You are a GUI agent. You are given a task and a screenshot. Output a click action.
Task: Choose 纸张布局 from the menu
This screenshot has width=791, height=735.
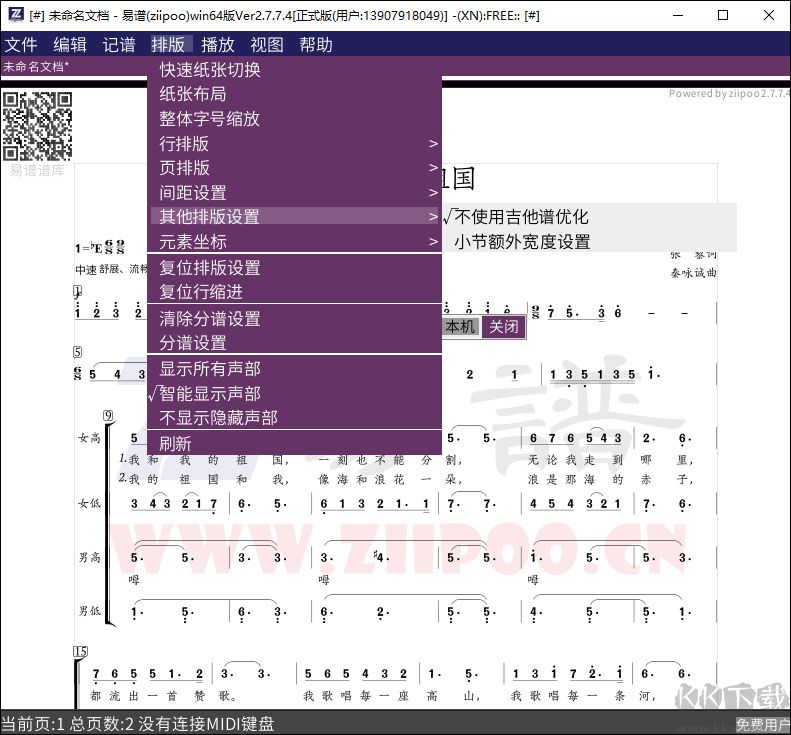click(295, 94)
